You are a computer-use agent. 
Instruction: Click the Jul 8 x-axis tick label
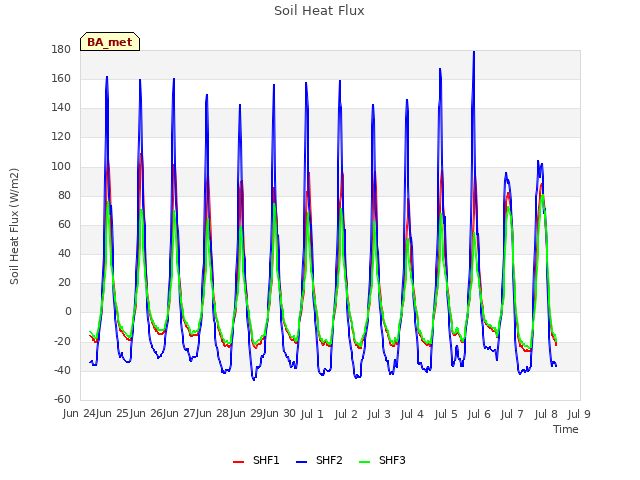pos(546,414)
